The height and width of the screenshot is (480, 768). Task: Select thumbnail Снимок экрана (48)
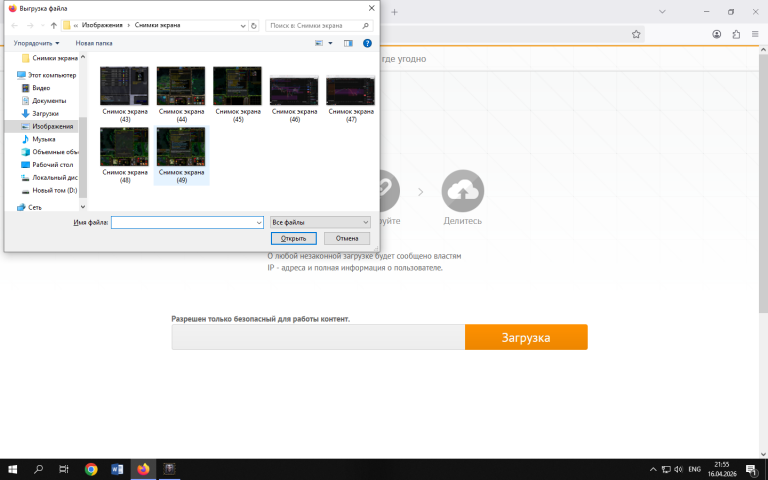pyautogui.click(x=124, y=155)
